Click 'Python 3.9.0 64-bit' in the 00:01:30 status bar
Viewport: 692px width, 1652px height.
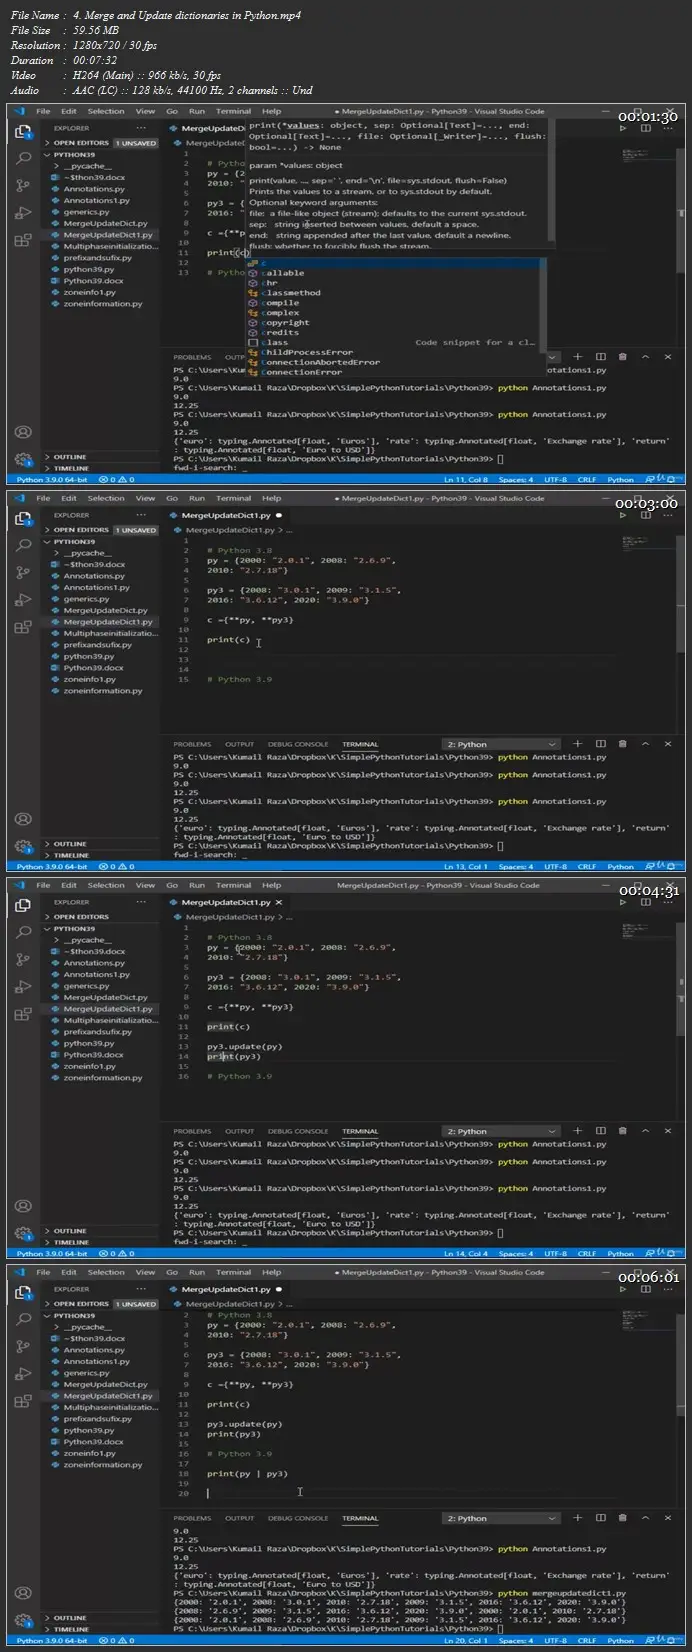(53, 480)
